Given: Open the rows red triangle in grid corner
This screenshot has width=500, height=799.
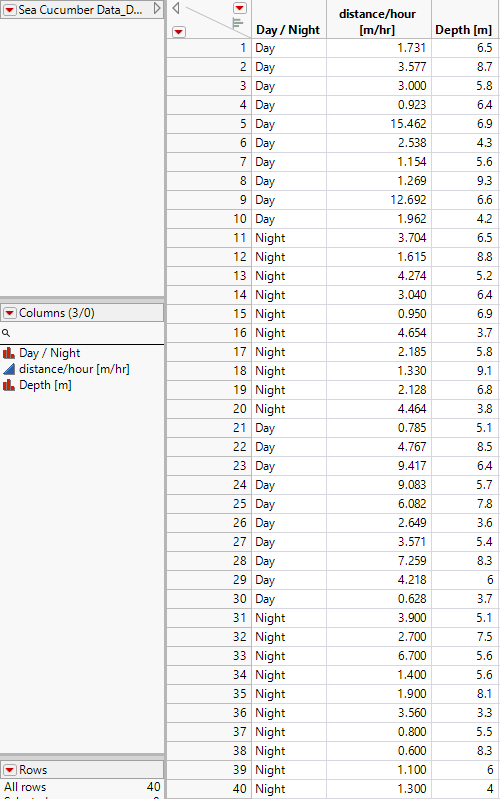Looking at the screenshot, I should [x=178, y=32].
